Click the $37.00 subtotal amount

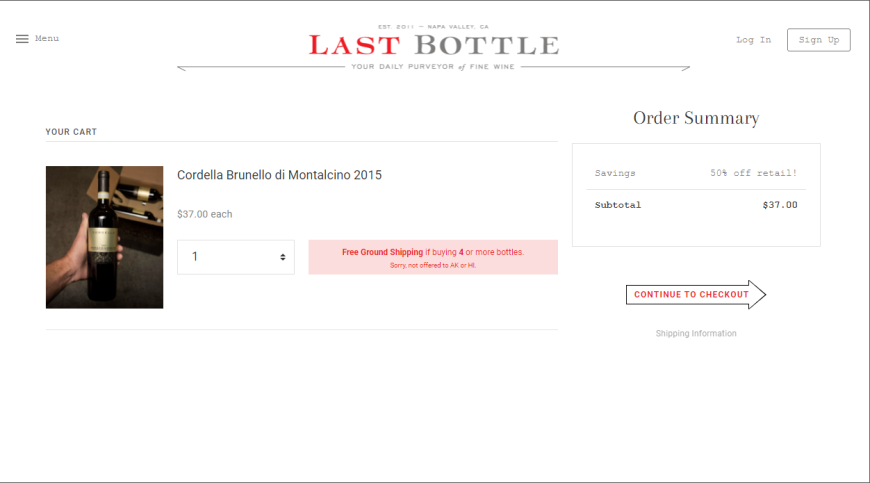(x=780, y=205)
